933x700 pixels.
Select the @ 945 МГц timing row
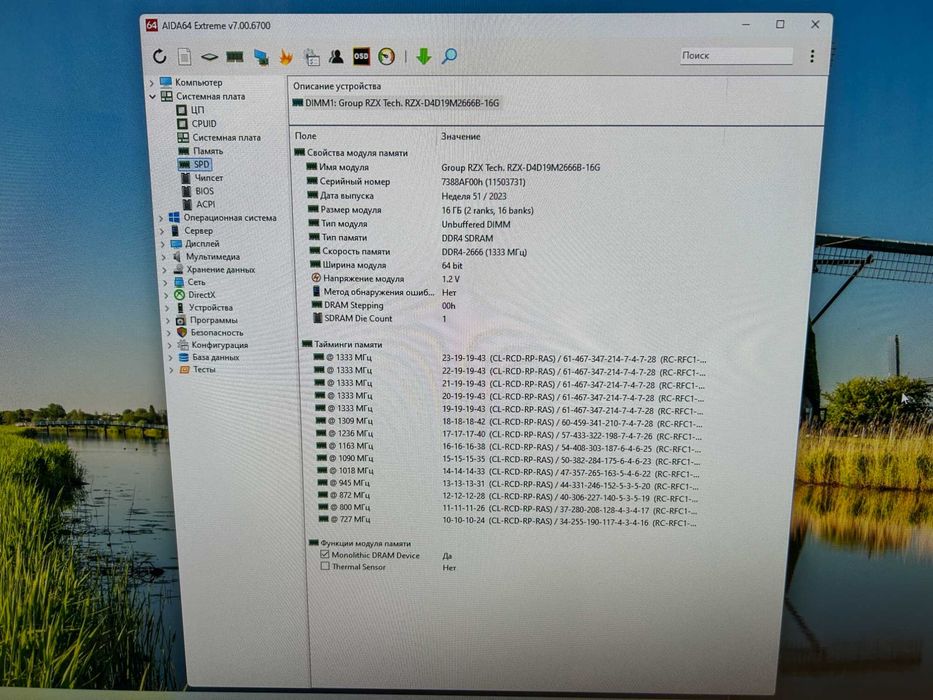(x=508, y=484)
